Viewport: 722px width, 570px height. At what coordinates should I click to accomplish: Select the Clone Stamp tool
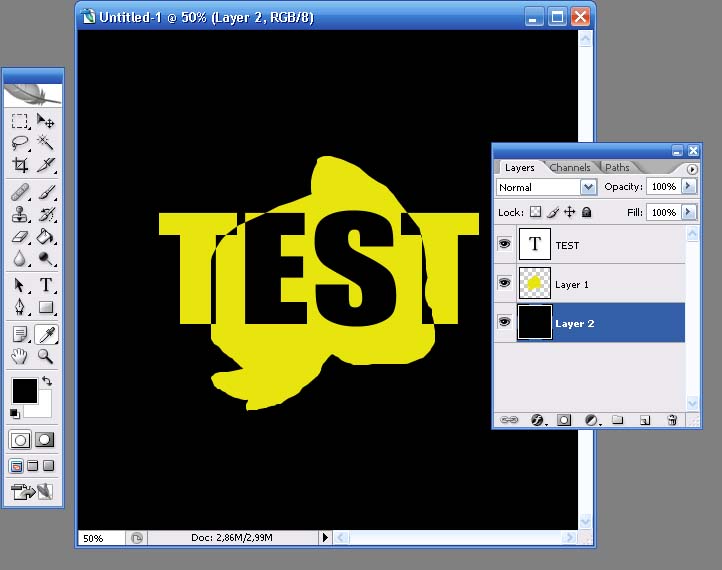(x=20, y=214)
